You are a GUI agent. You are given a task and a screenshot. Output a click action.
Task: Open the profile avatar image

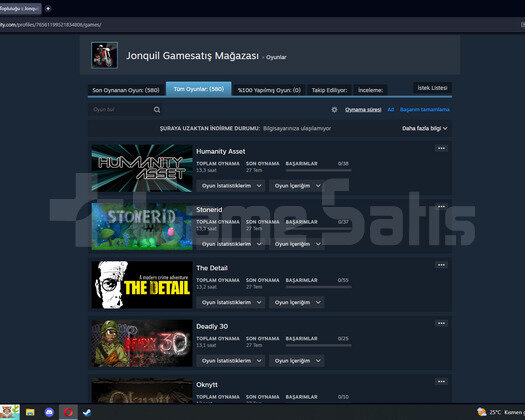[x=104, y=55]
